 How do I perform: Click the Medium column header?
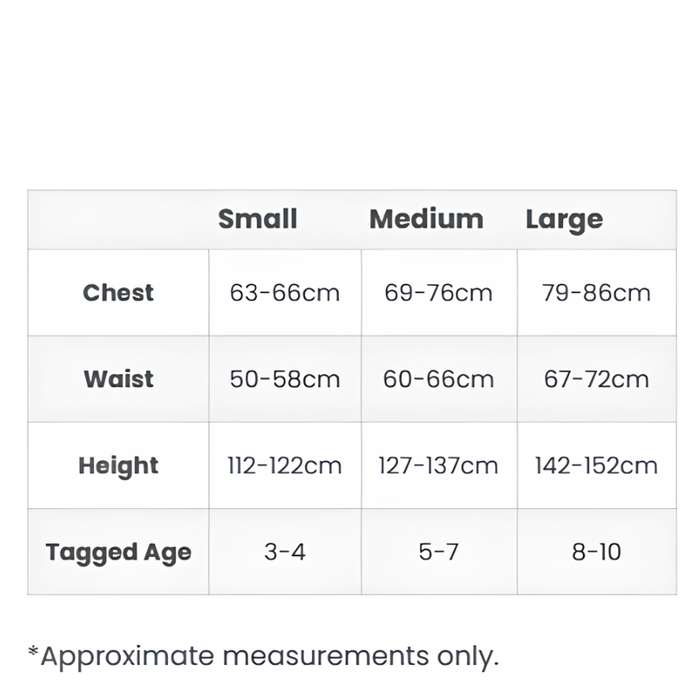(426, 219)
